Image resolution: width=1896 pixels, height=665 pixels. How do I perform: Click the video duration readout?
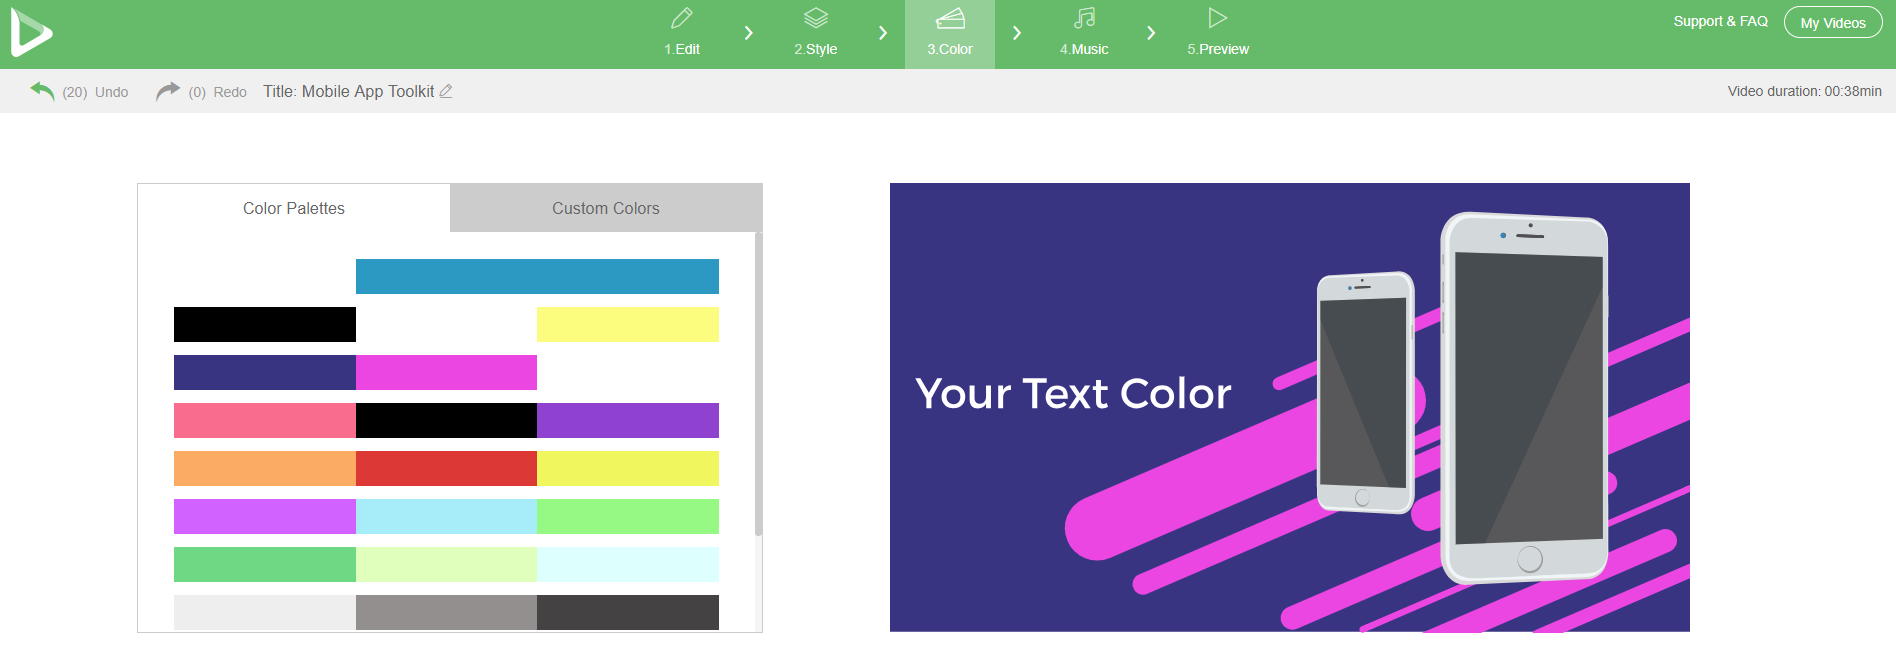[1805, 91]
